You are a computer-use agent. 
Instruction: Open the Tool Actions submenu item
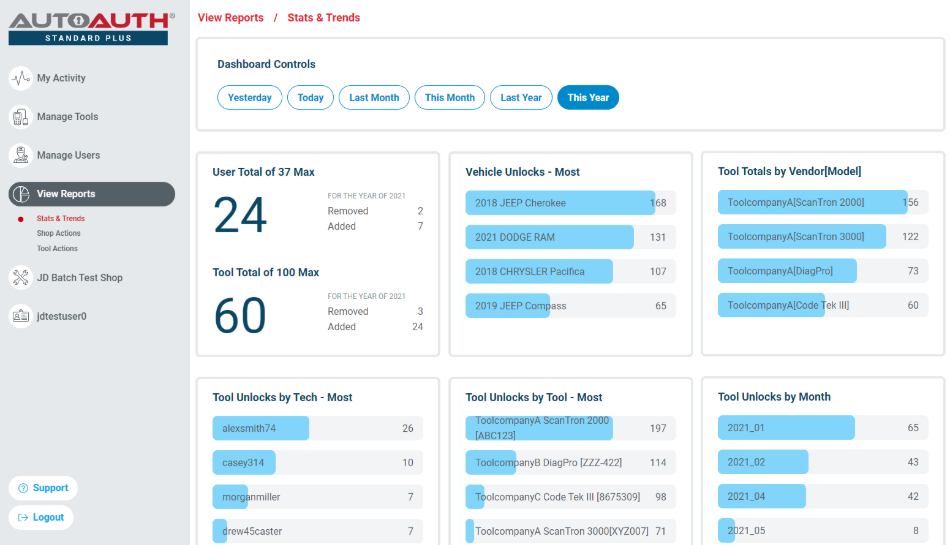pos(57,248)
